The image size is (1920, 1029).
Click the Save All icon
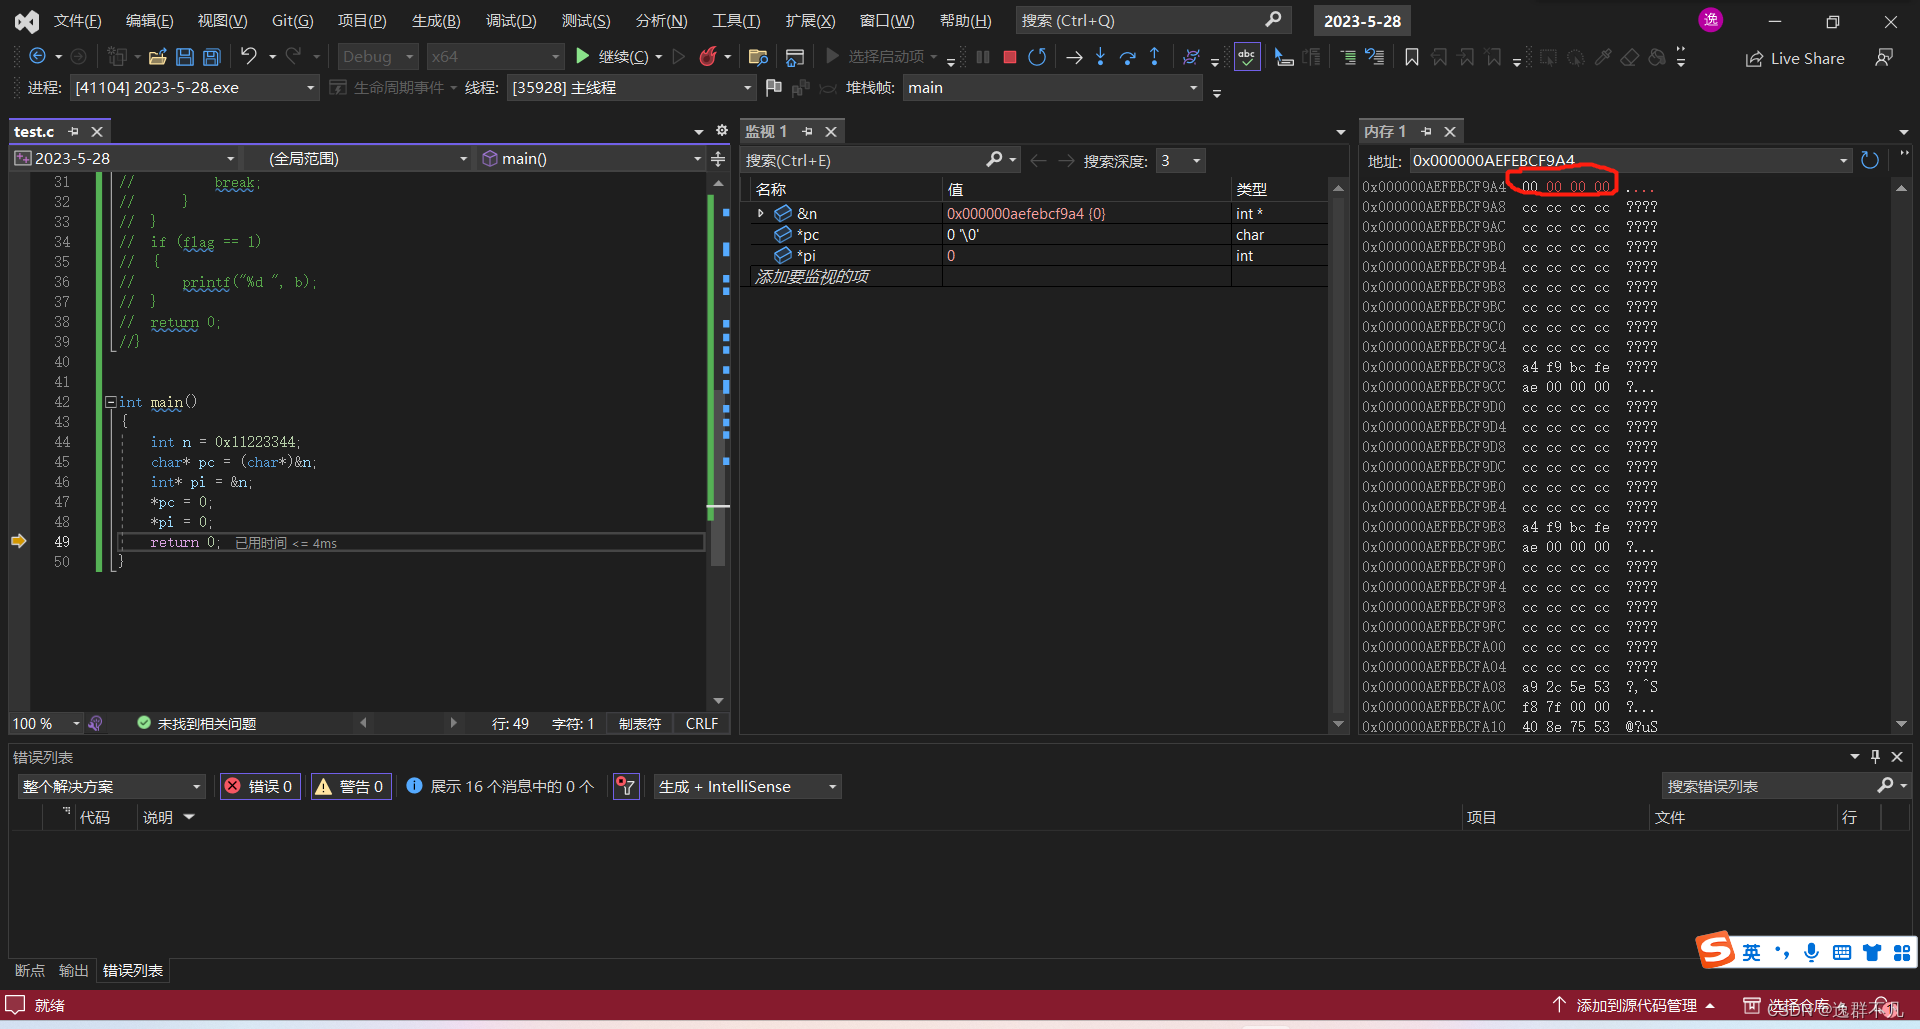point(212,57)
